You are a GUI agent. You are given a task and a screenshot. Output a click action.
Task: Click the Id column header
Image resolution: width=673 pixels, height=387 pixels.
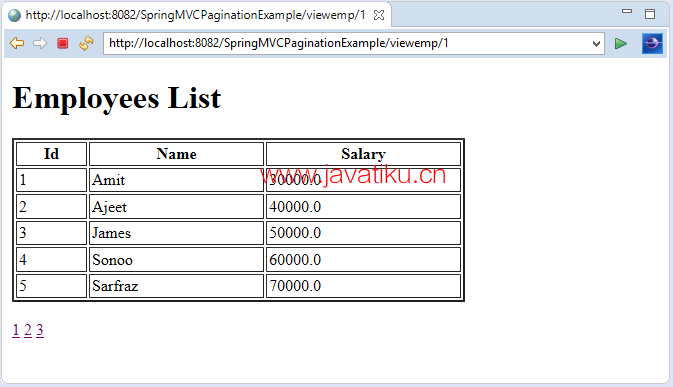coord(52,154)
